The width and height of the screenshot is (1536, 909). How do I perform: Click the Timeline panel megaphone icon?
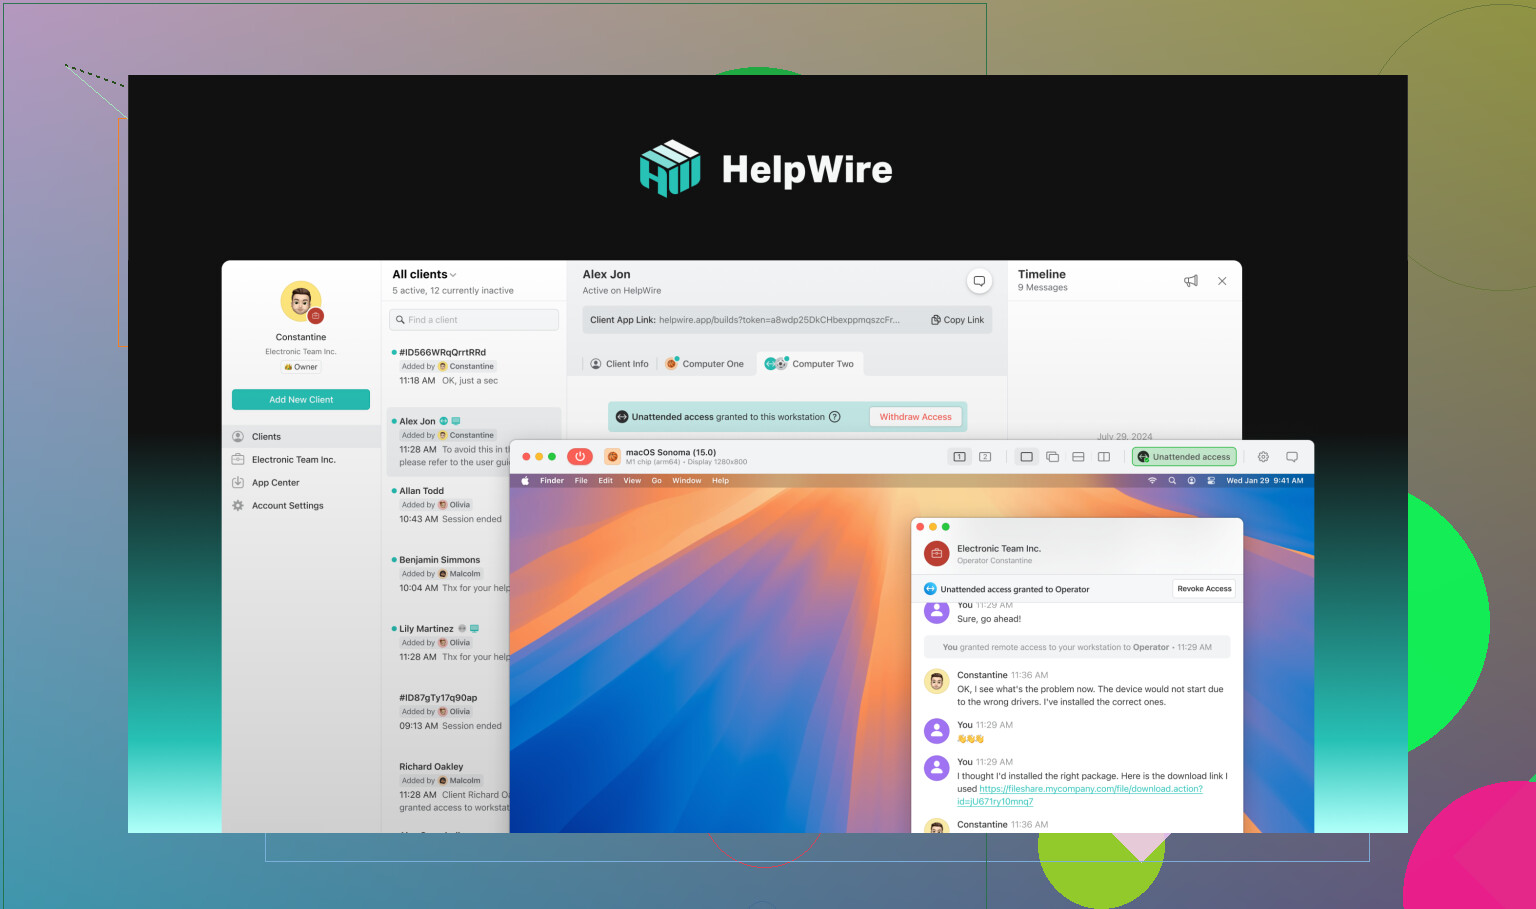[x=1190, y=281]
